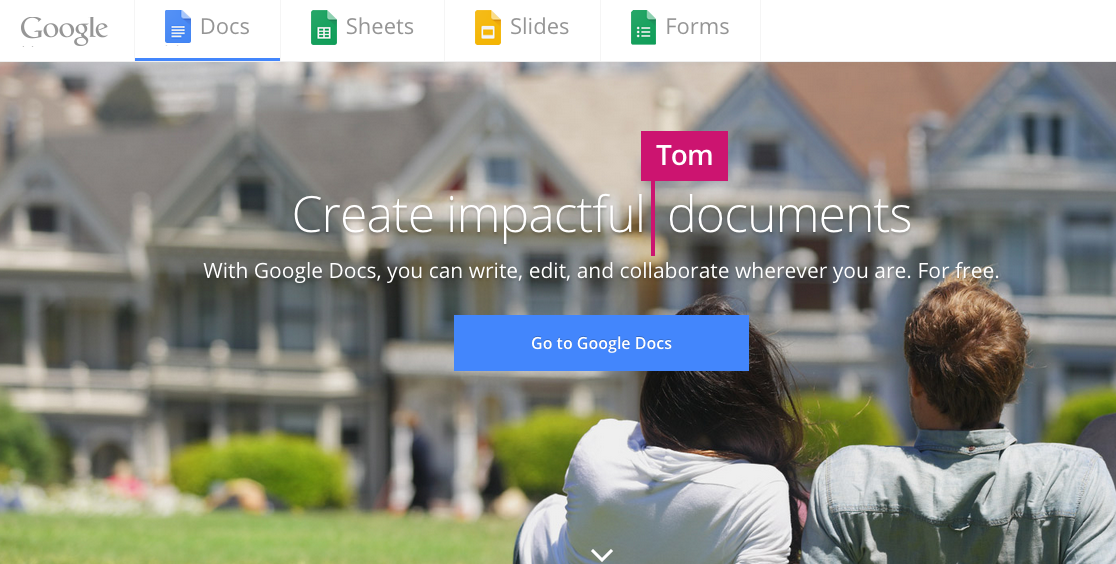Click the down chevron arrow
Image resolution: width=1116 pixels, height=564 pixels.
tap(602, 555)
